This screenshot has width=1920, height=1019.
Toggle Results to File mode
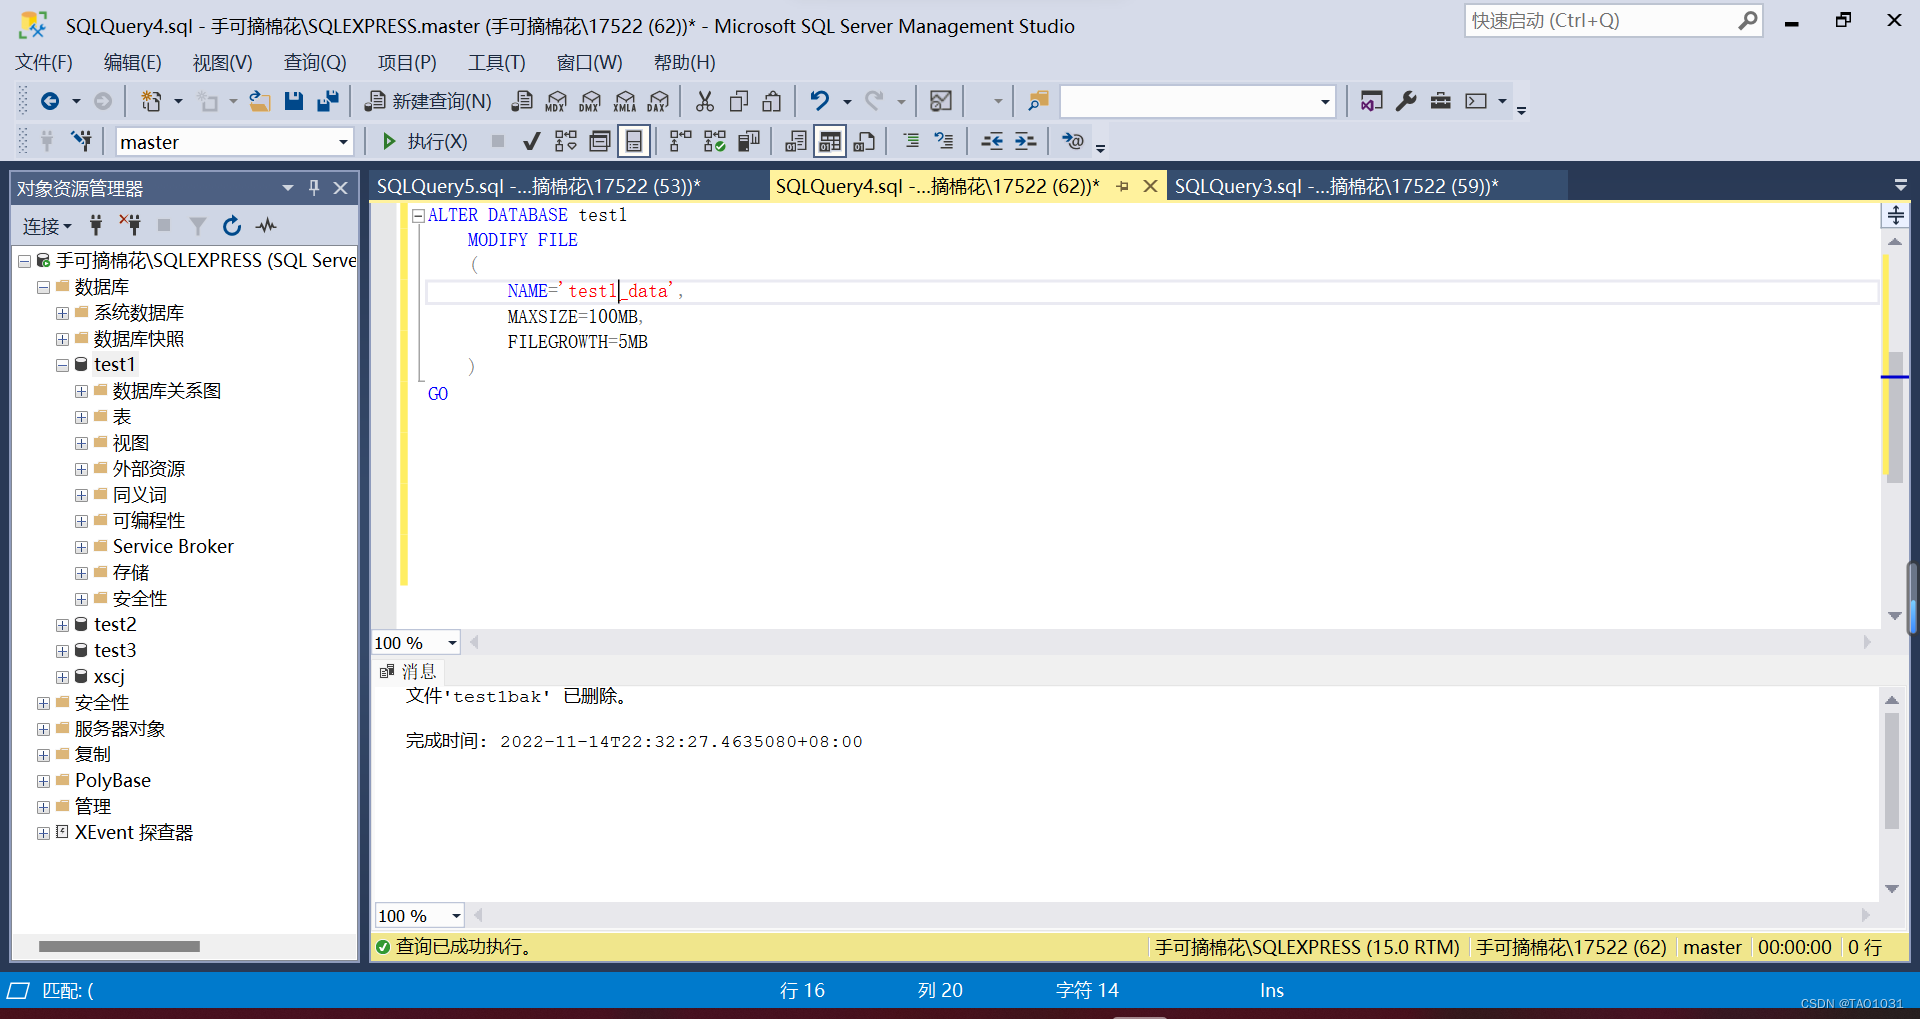click(x=865, y=142)
